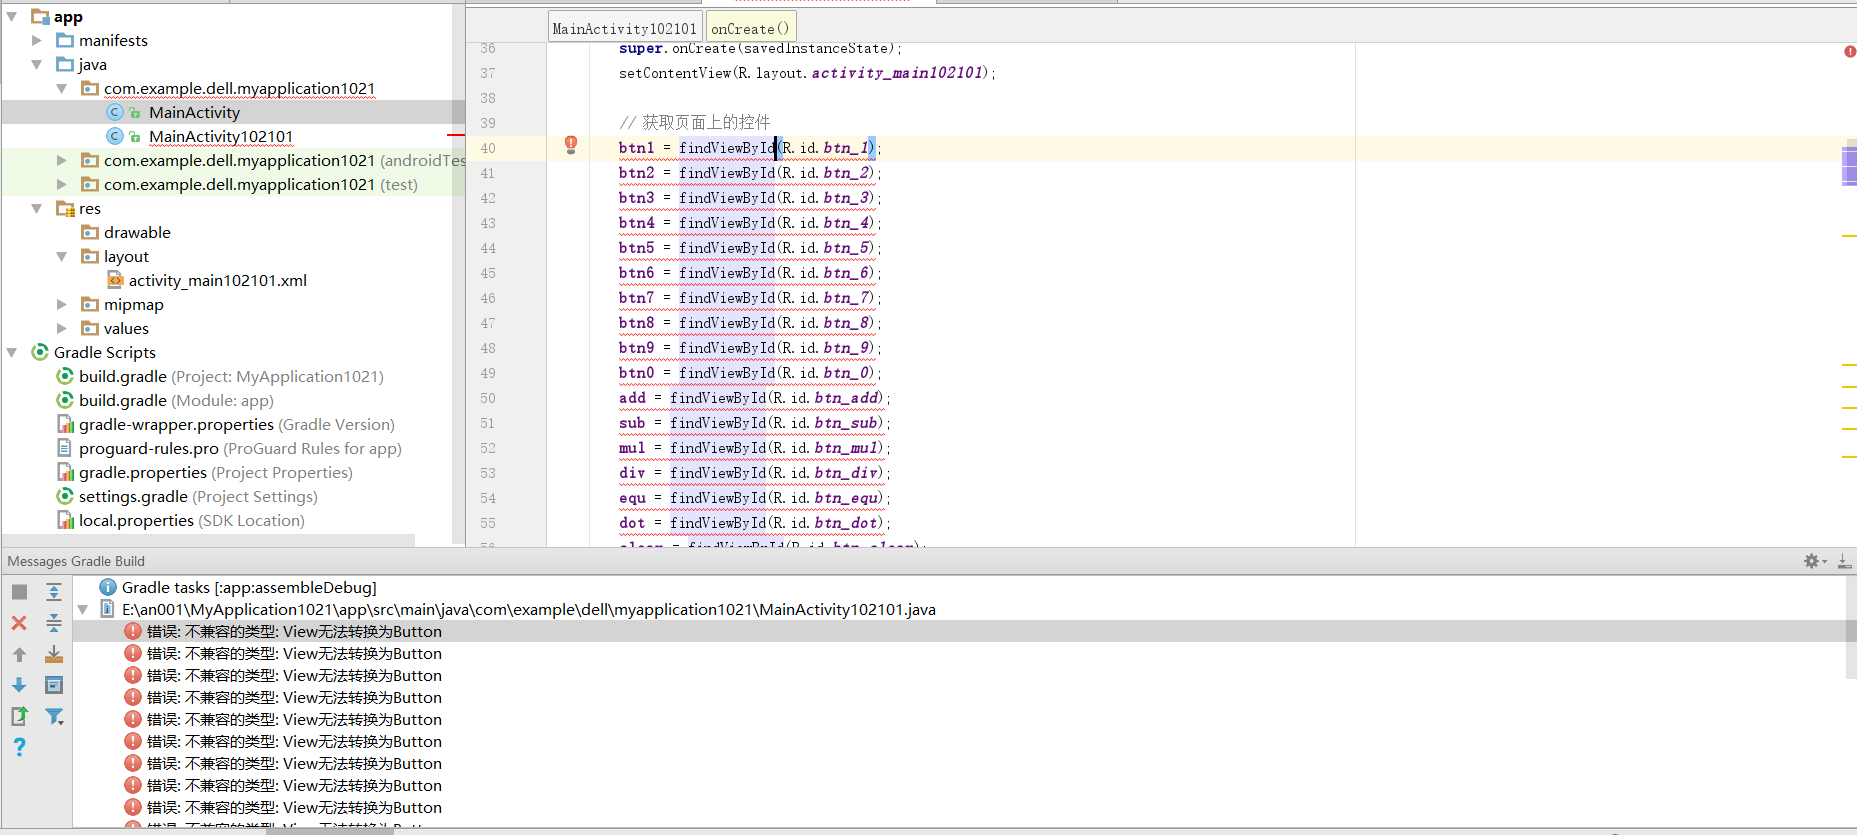Open gradle-wrapper.properties file
This screenshot has height=835, width=1857.
click(x=236, y=424)
